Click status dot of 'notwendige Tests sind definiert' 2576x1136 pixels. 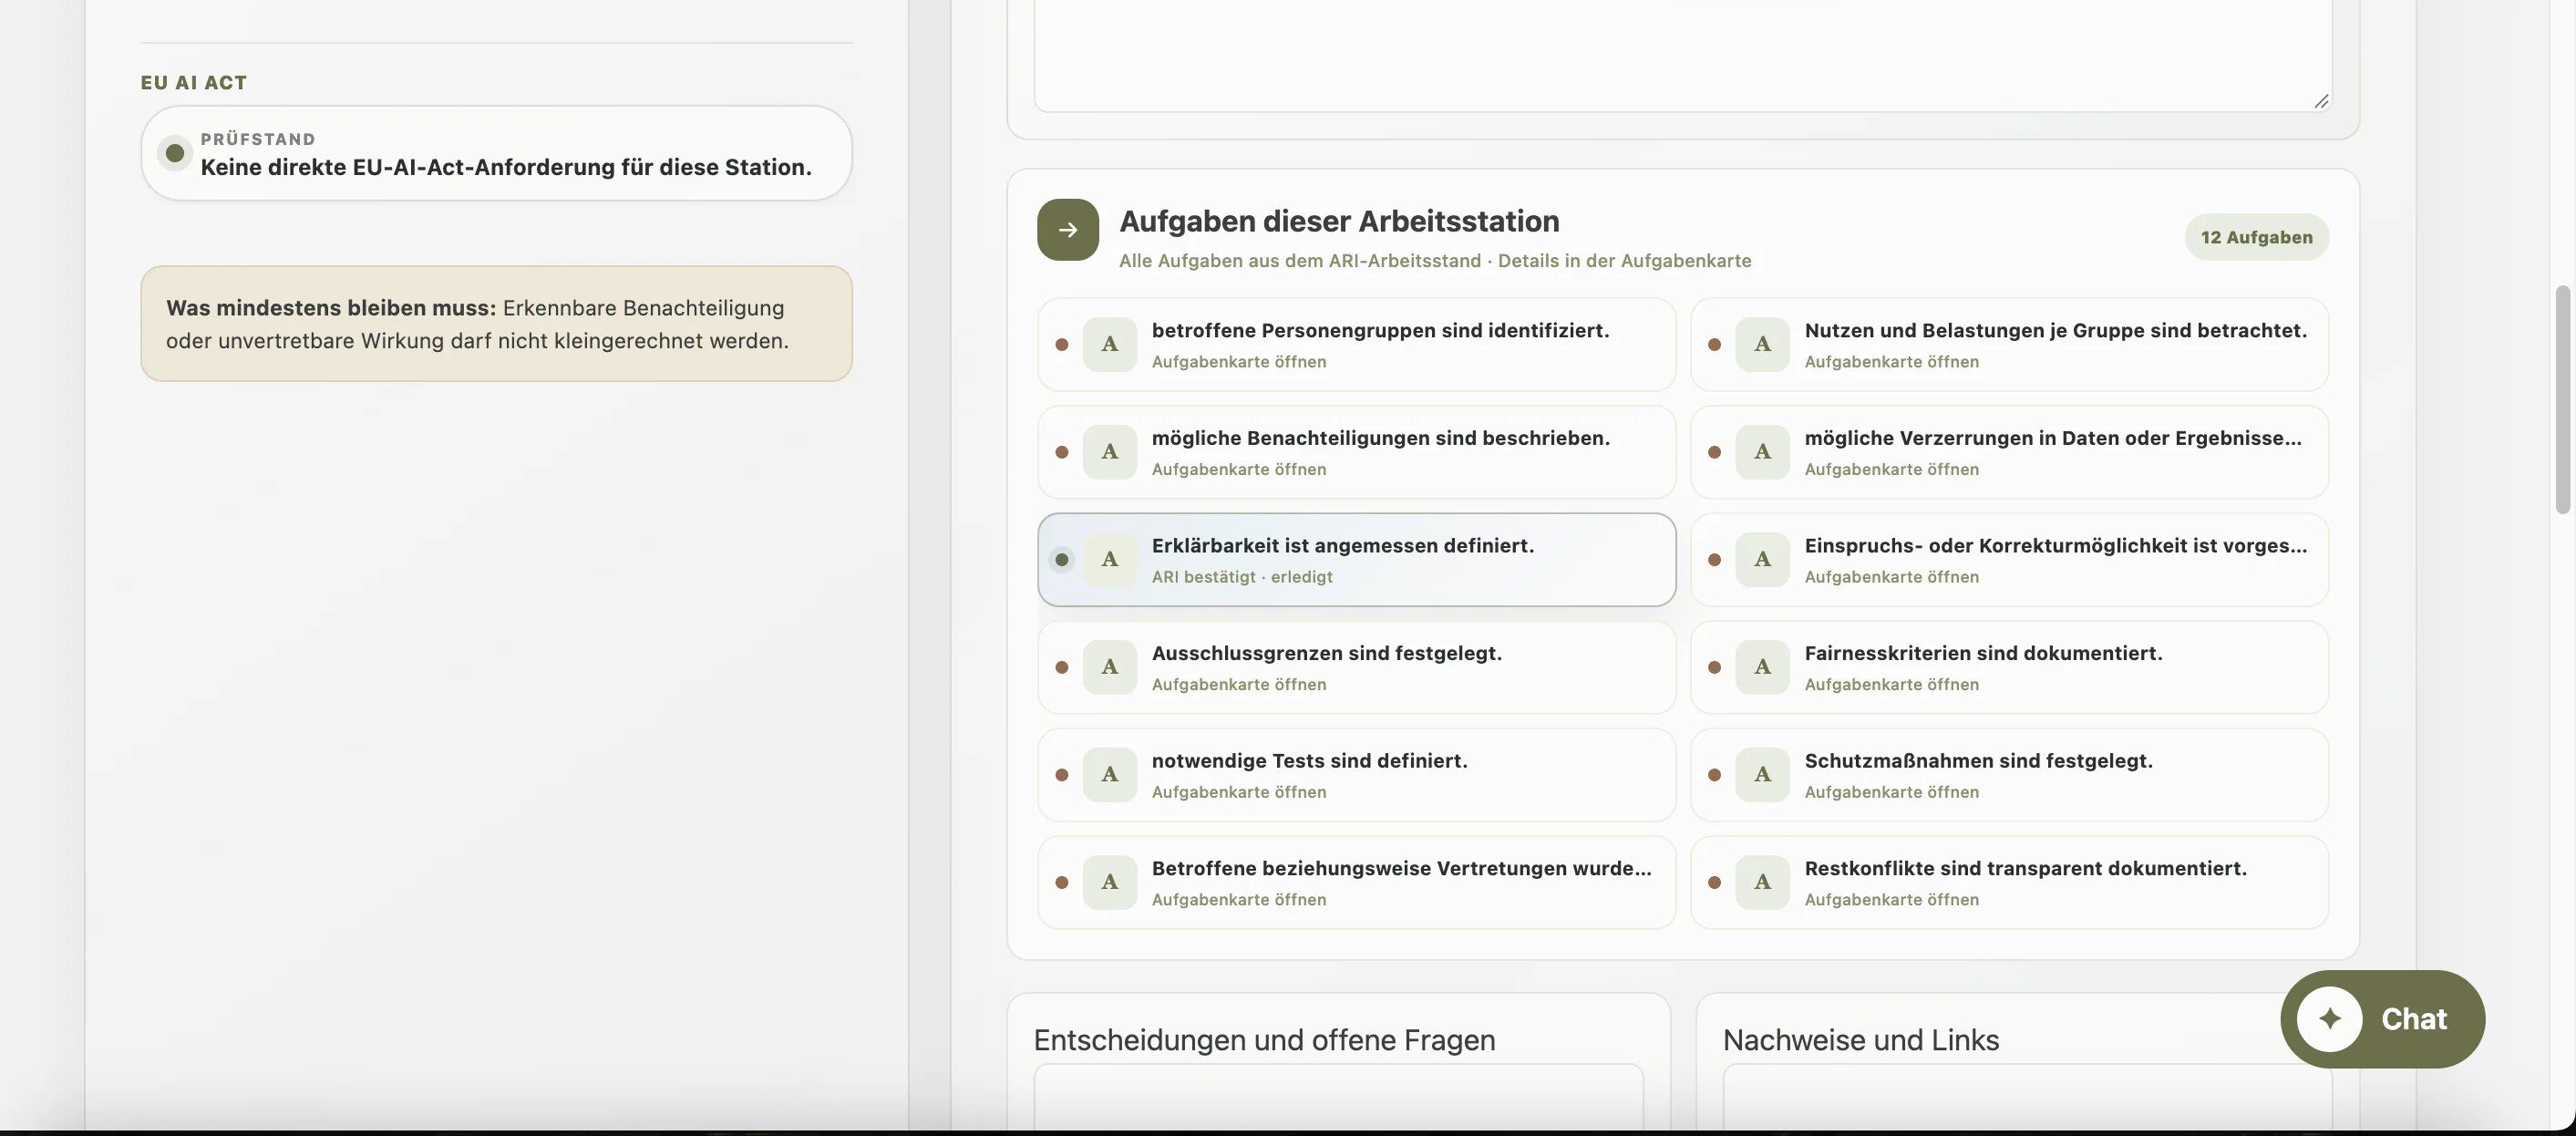coord(1062,775)
